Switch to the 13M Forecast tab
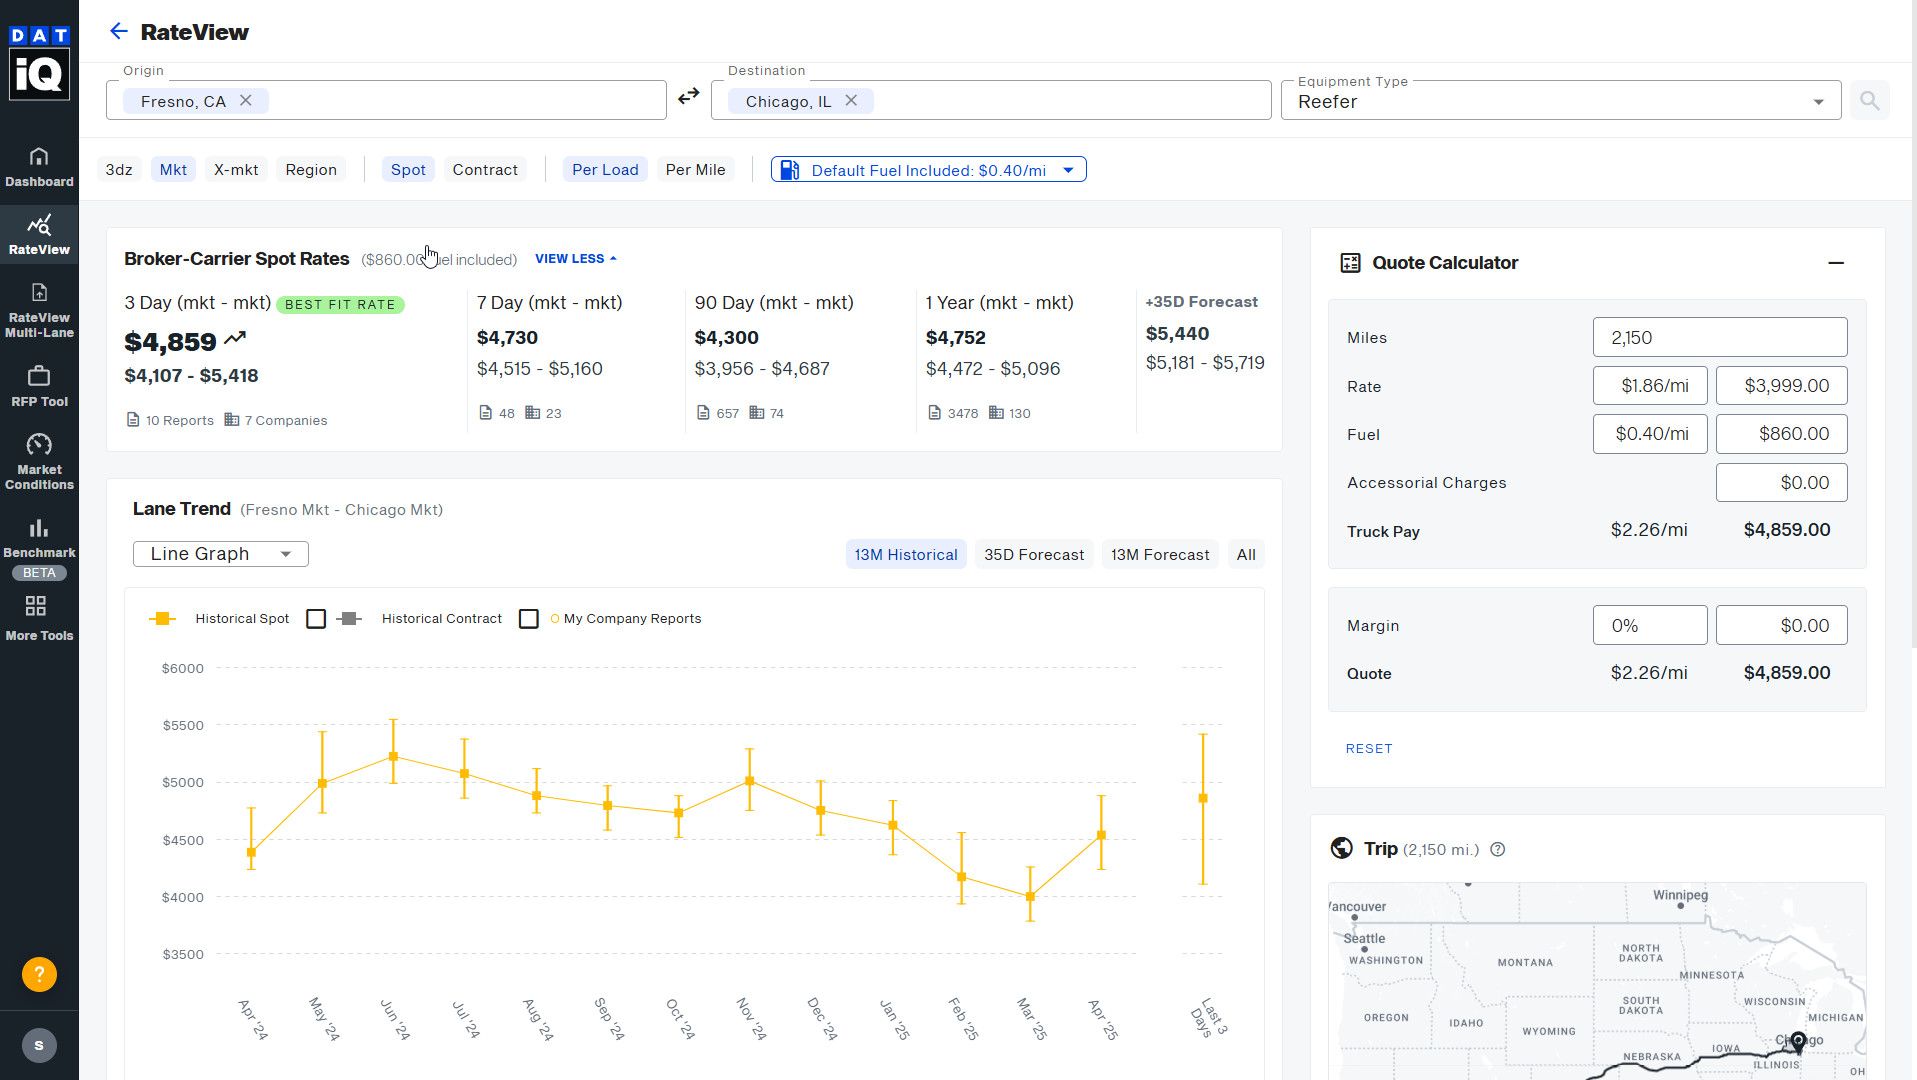The height and width of the screenshot is (1080, 1917). pyautogui.click(x=1160, y=555)
